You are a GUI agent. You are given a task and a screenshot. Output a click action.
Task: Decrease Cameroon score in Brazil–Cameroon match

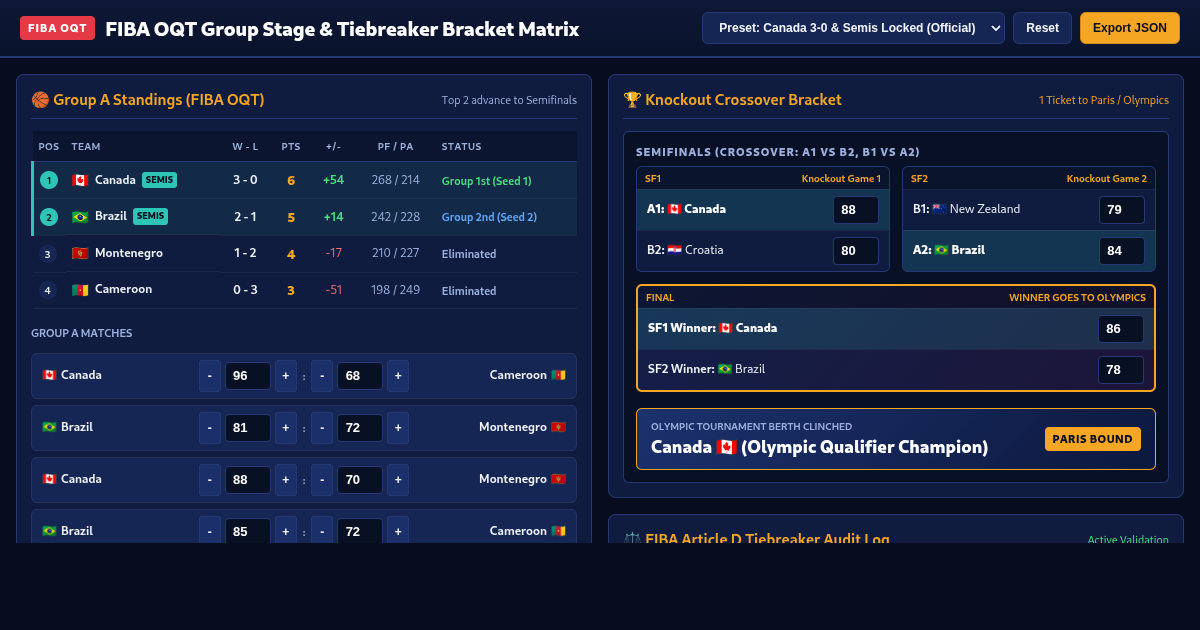322,530
